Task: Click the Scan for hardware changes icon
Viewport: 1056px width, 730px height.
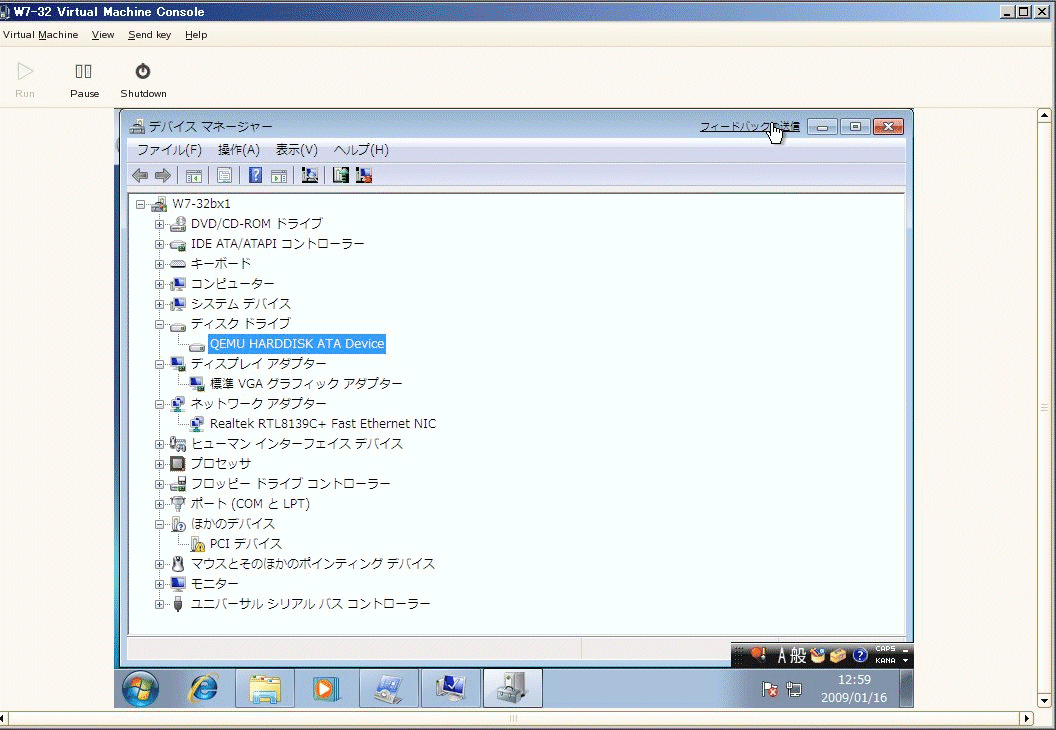Action: [310, 175]
